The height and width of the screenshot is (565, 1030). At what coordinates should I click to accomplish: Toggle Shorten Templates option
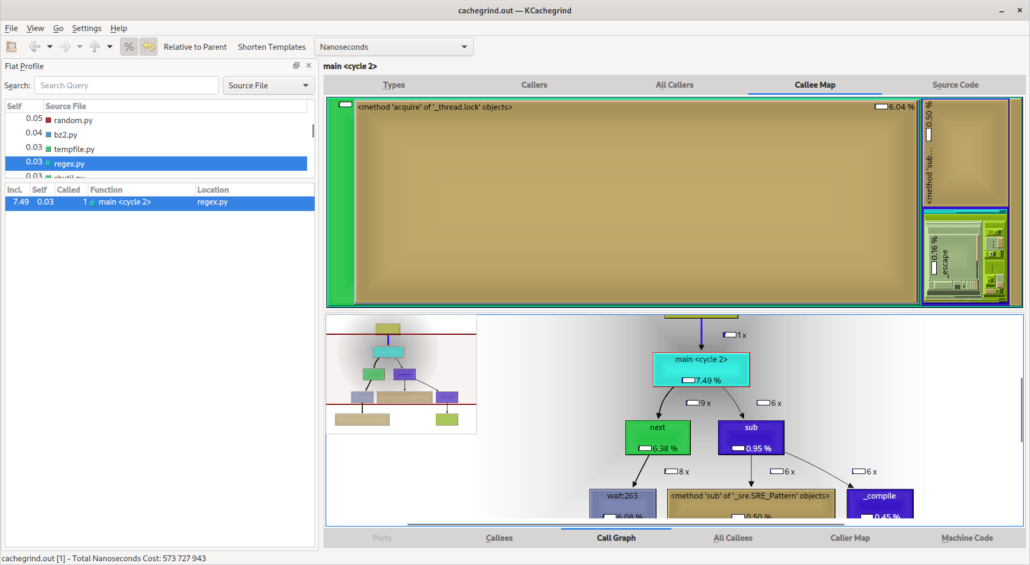[x=271, y=47]
